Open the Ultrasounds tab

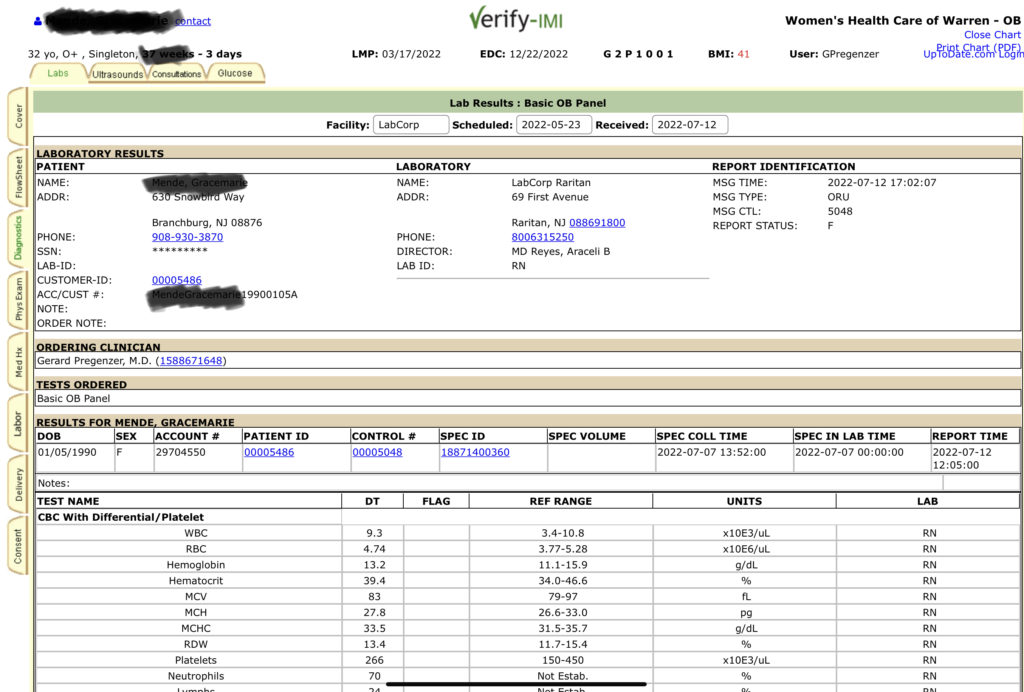[118, 74]
